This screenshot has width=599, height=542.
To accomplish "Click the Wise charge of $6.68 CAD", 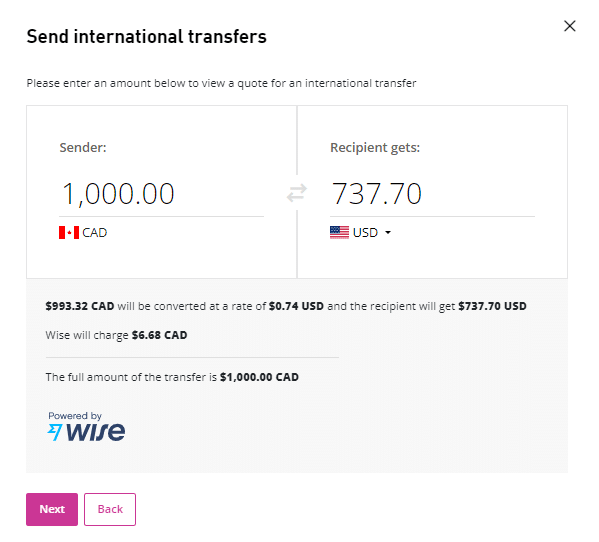I will [x=159, y=335].
